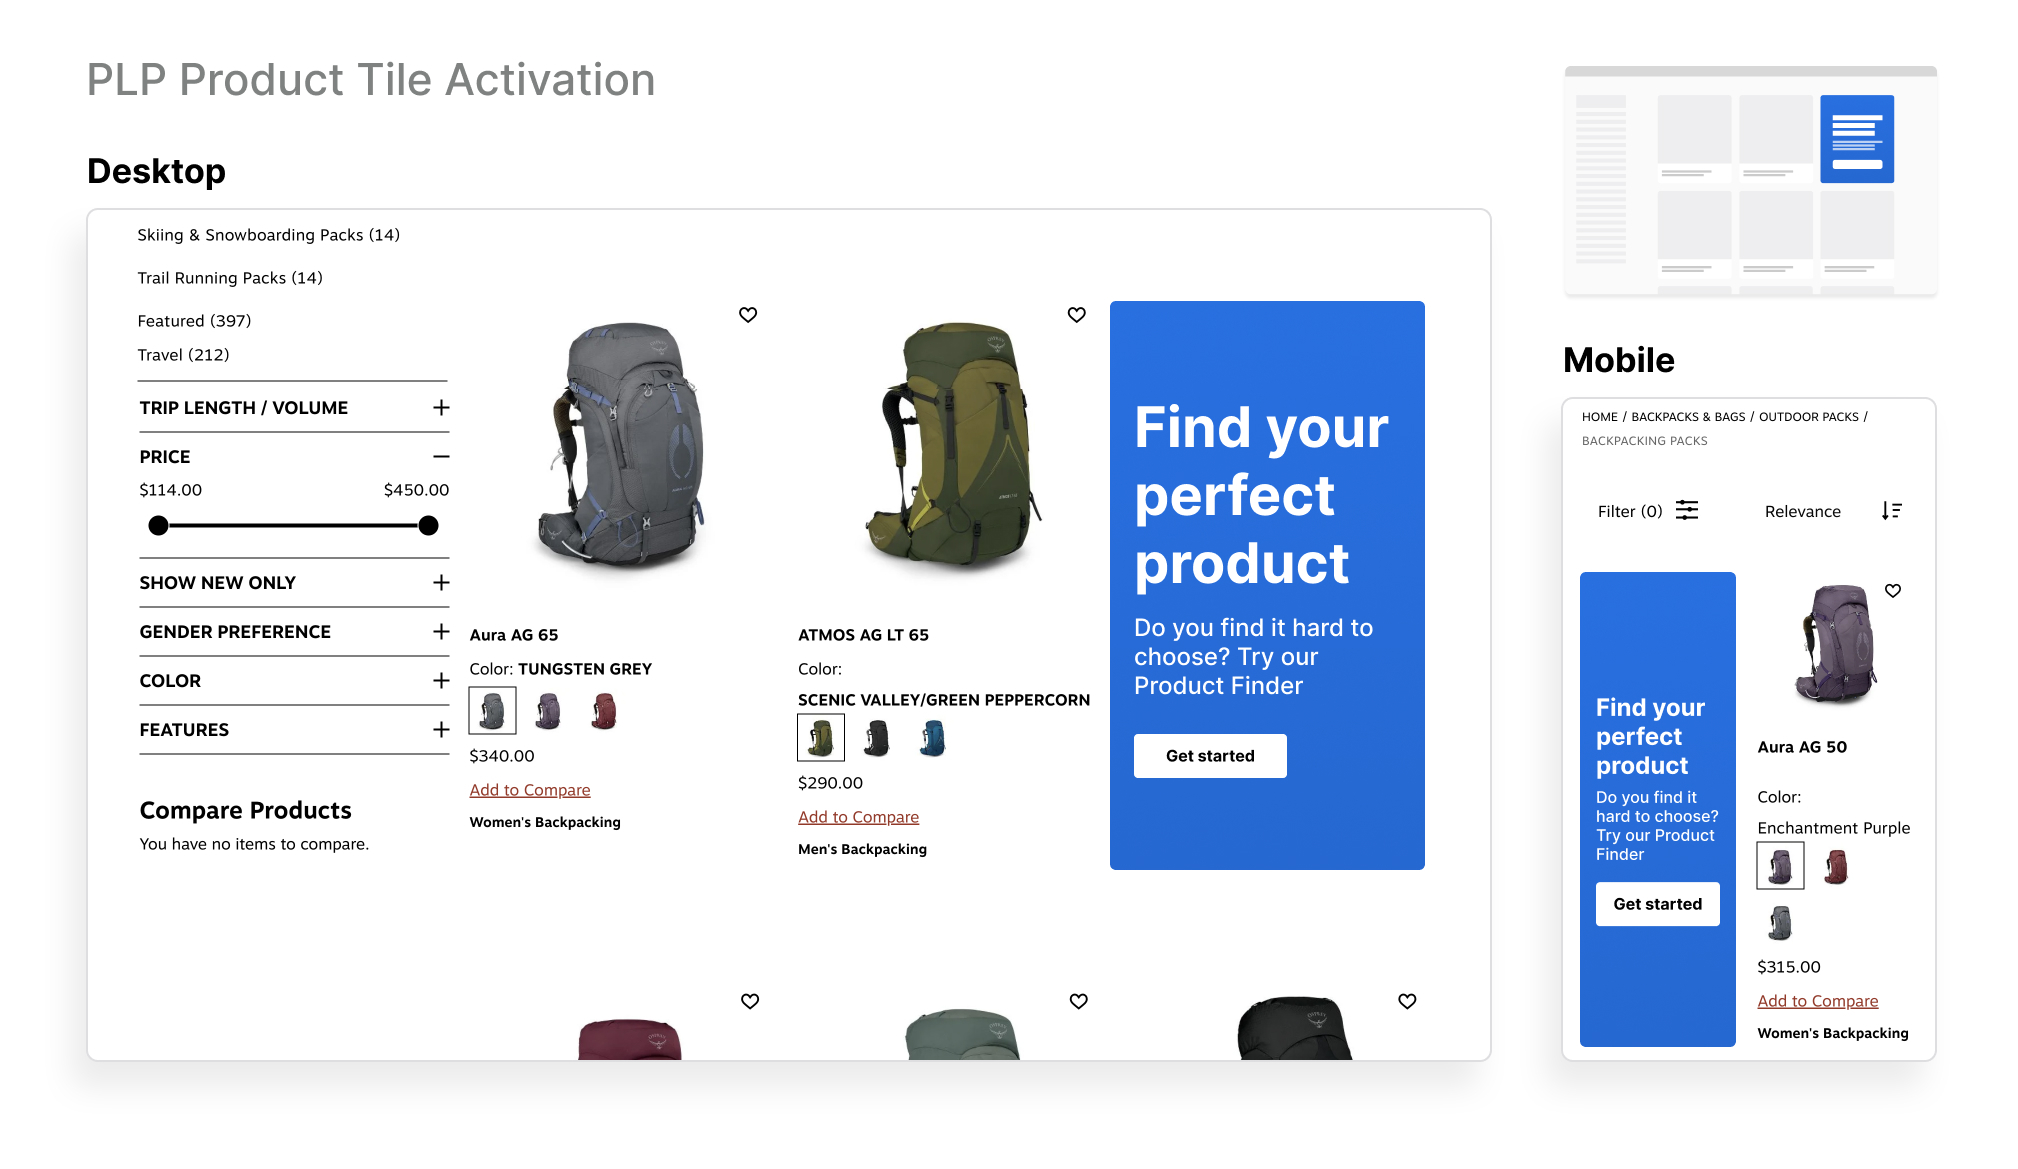Select Skiing & Snowboarding Packs category

268,235
